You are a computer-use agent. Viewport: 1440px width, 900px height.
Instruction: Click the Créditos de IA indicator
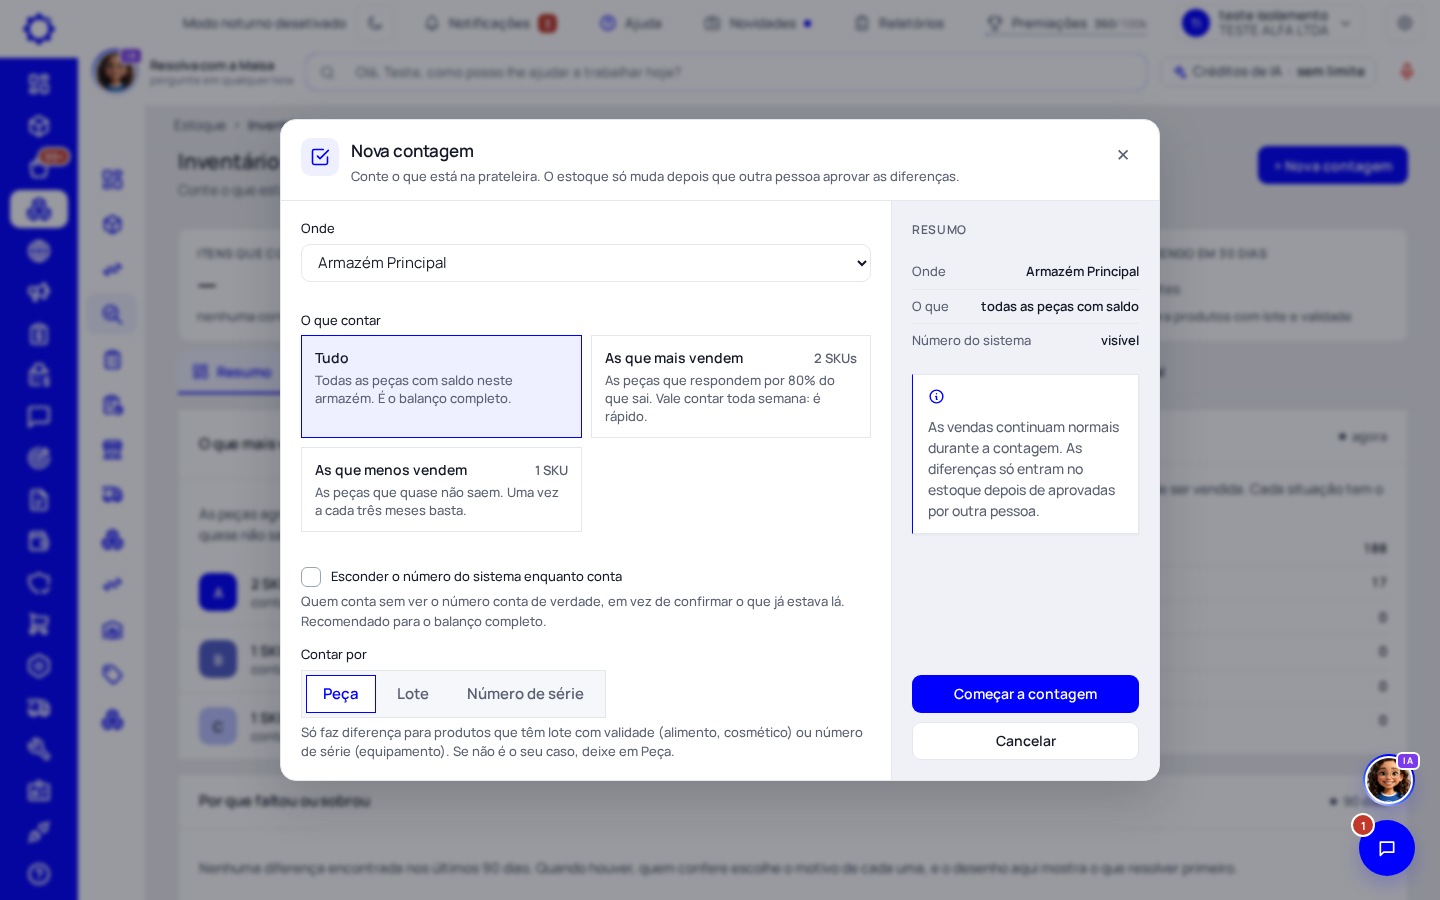coord(1269,72)
